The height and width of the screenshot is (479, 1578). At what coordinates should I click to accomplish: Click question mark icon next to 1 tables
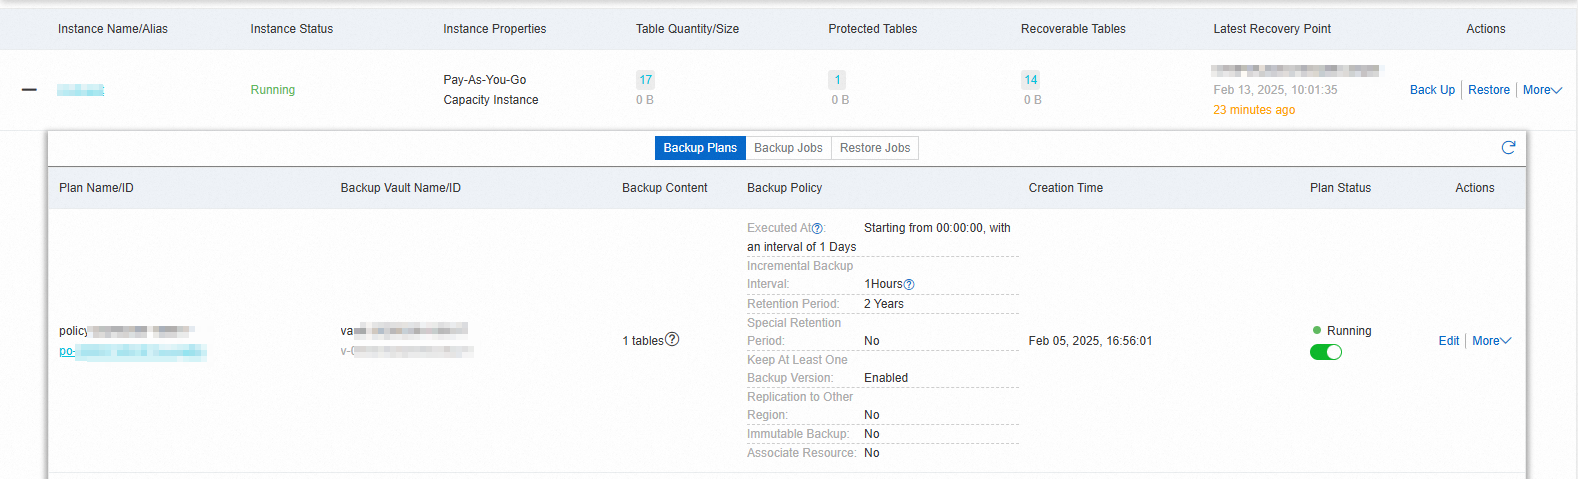pyautogui.click(x=672, y=340)
